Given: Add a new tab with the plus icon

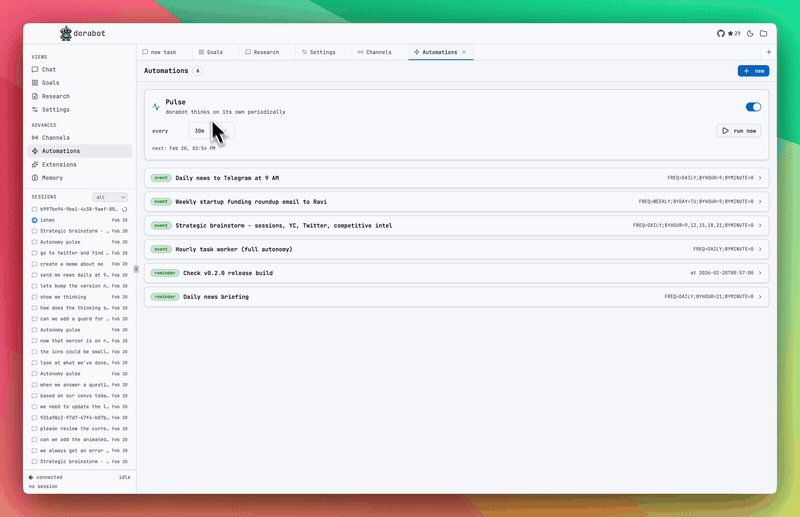Looking at the screenshot, I should [768, 52].
